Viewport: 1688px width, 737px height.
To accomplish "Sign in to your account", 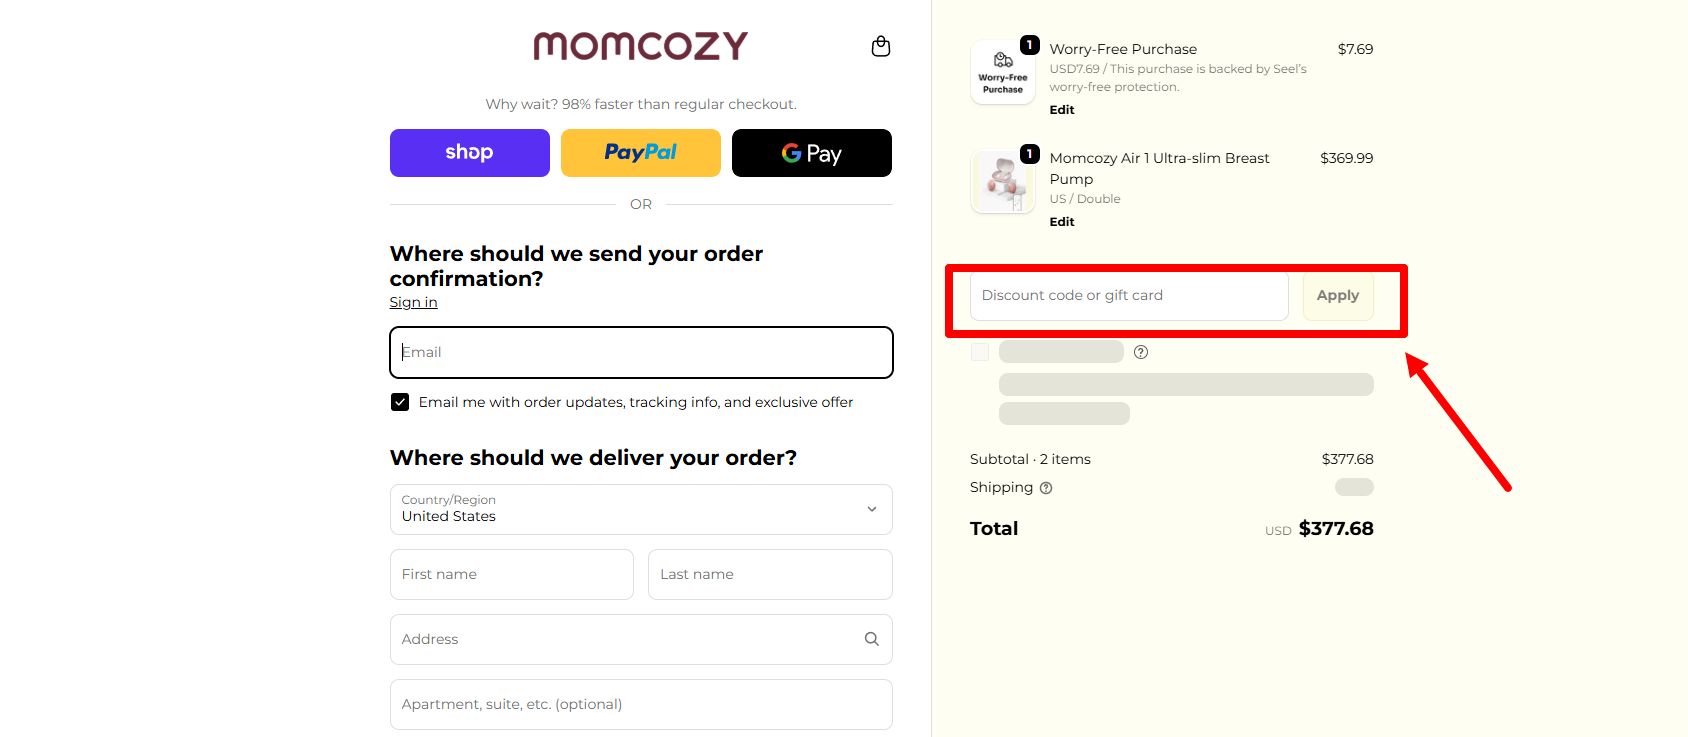I will tap(412, 301).
